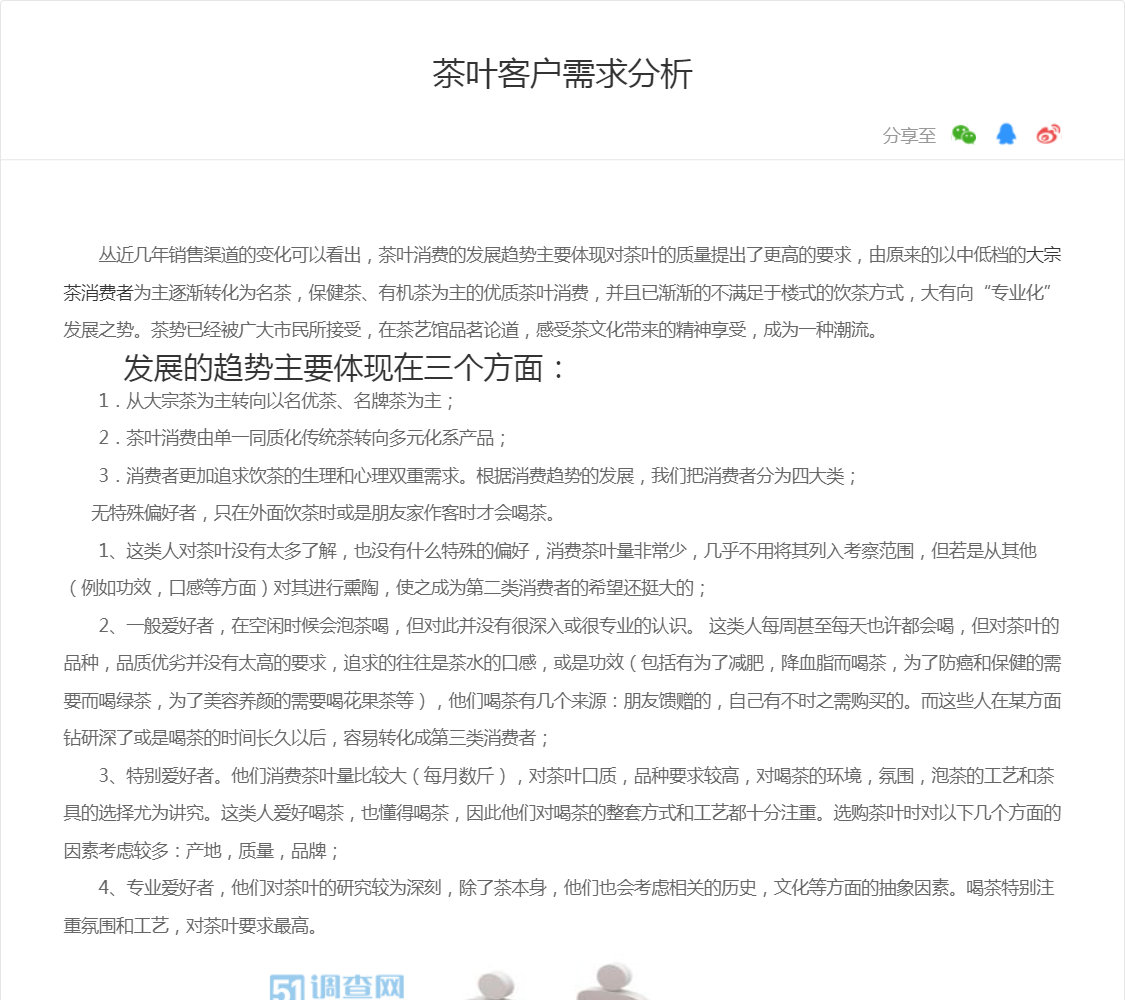
Task: Click the line starting "3、特别爱好者。他们消费茶叶量比较大"
Action: pyautogui.click(x=577, y=775)
